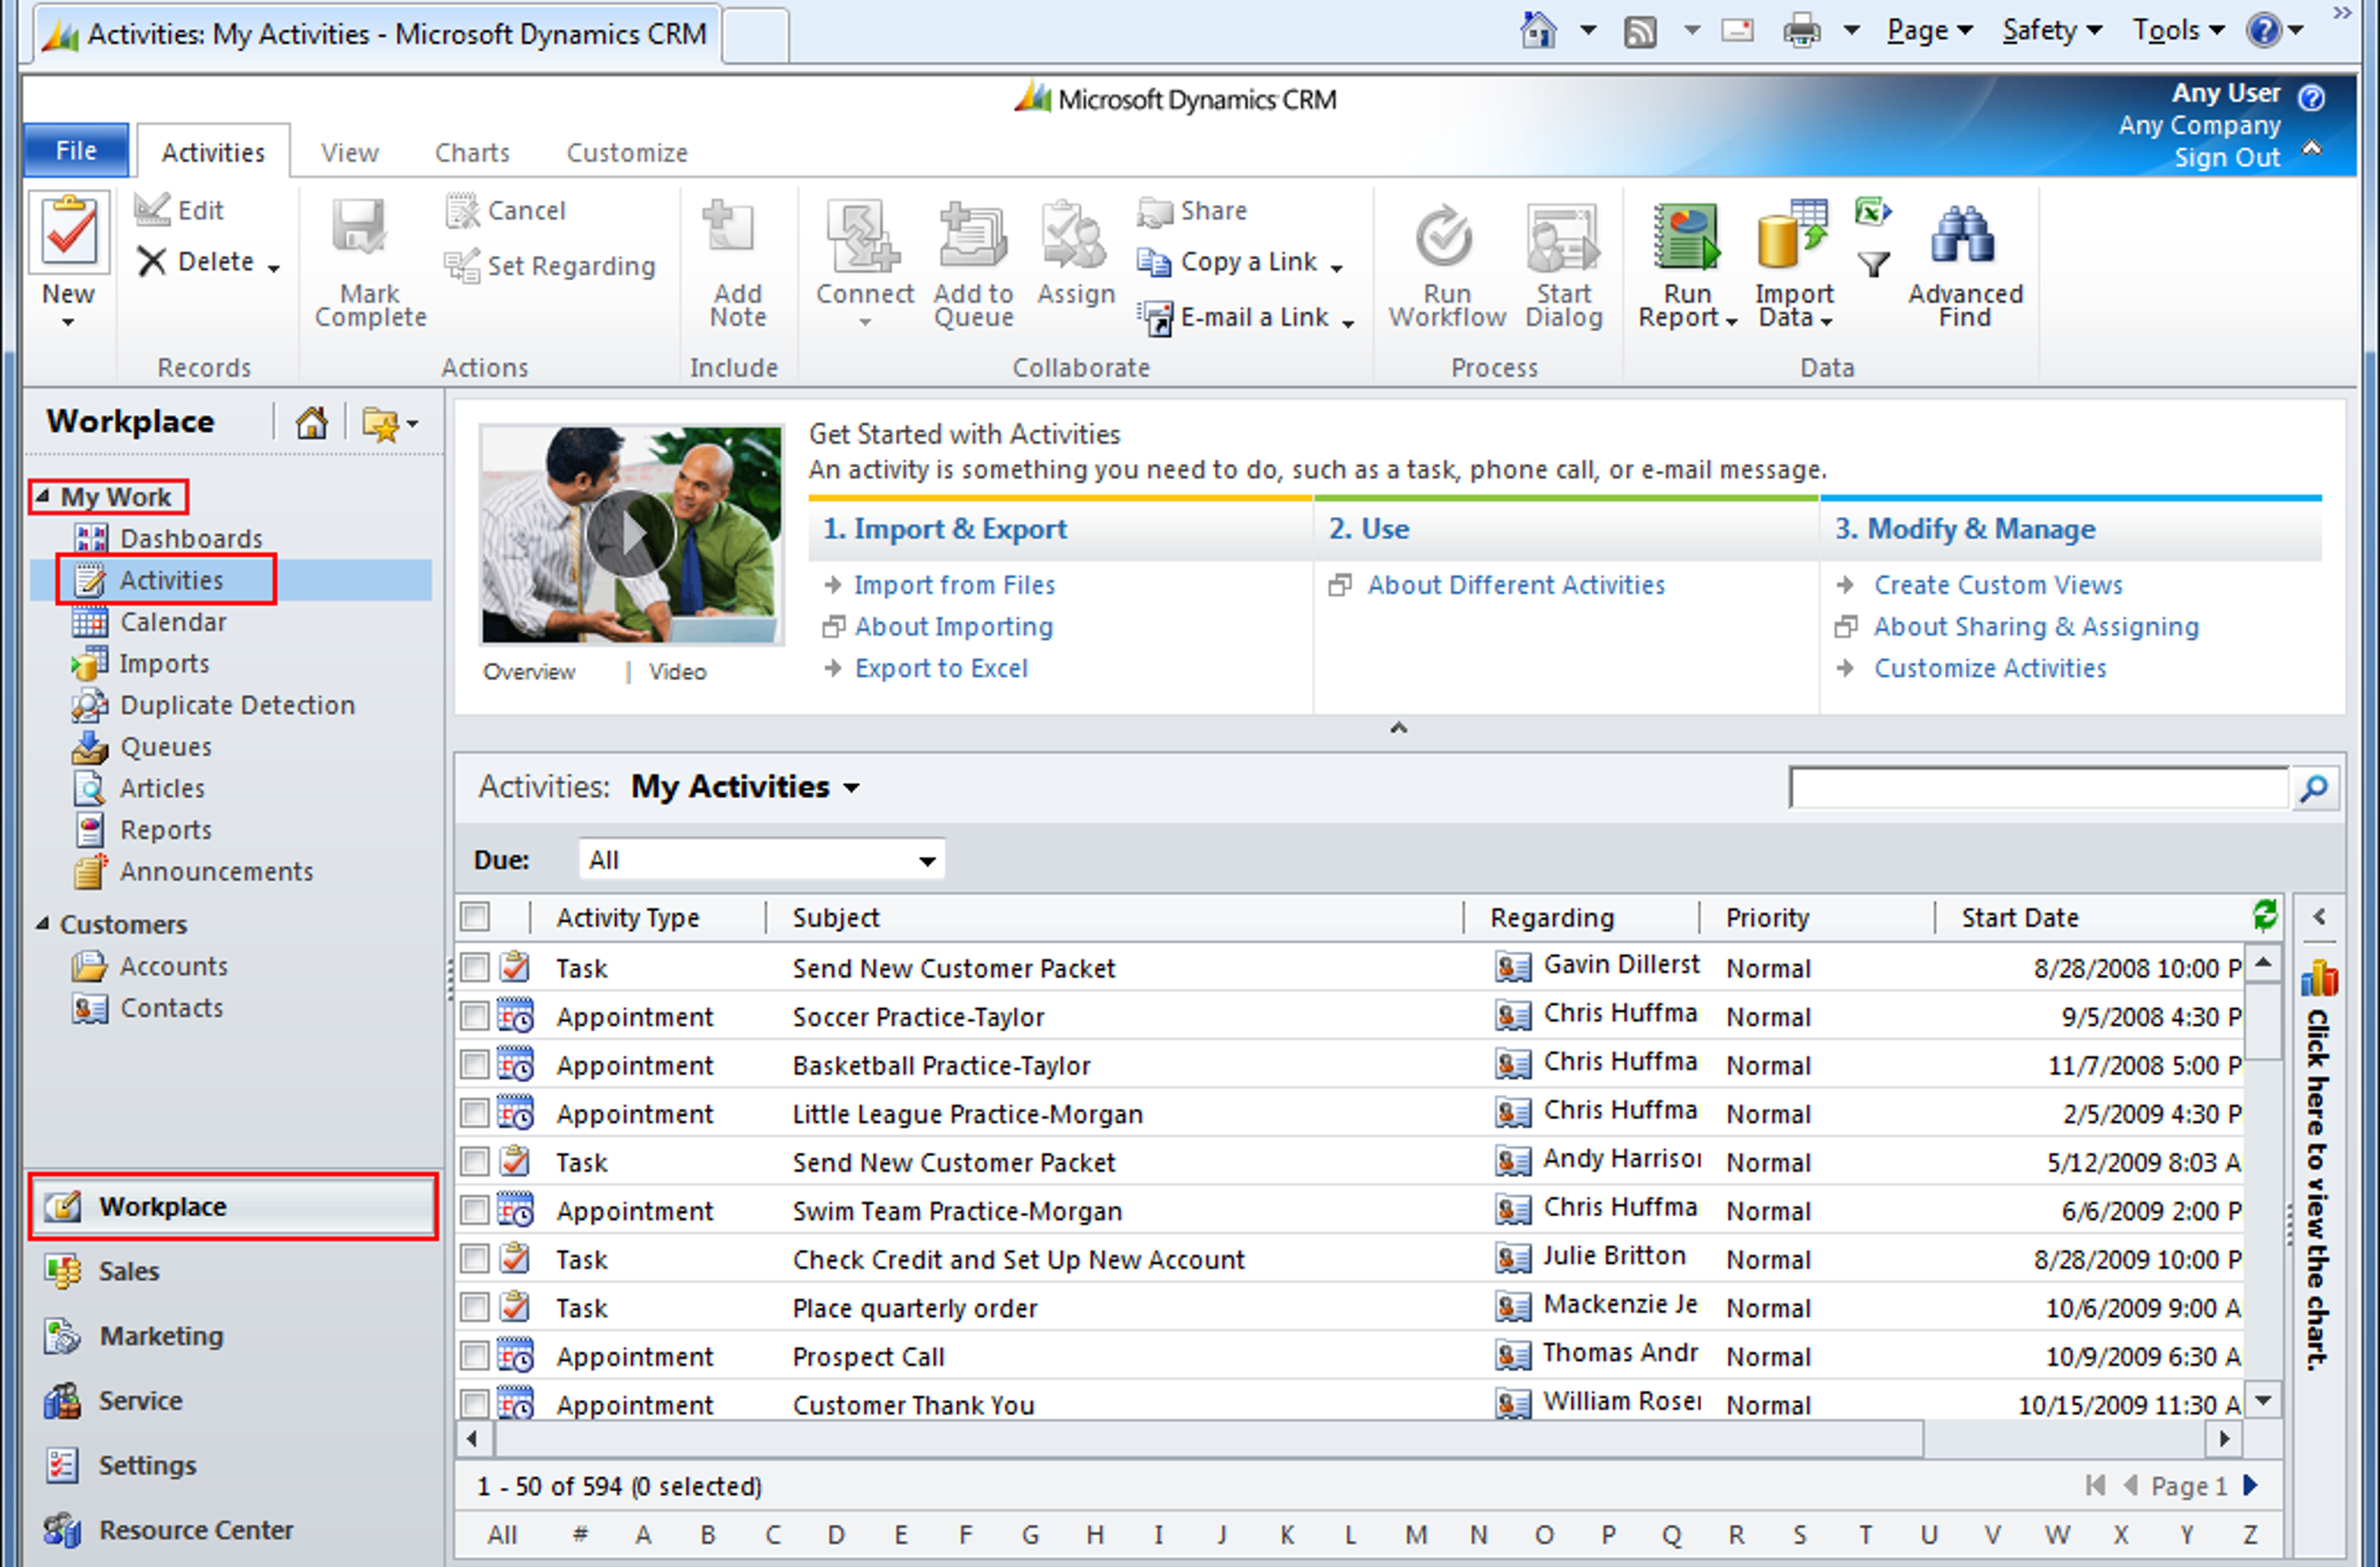Check the Little League Practice-Morgan row checkbox
The width and height of the screenshot is (2380, 1567).
tap(475, 1114)
